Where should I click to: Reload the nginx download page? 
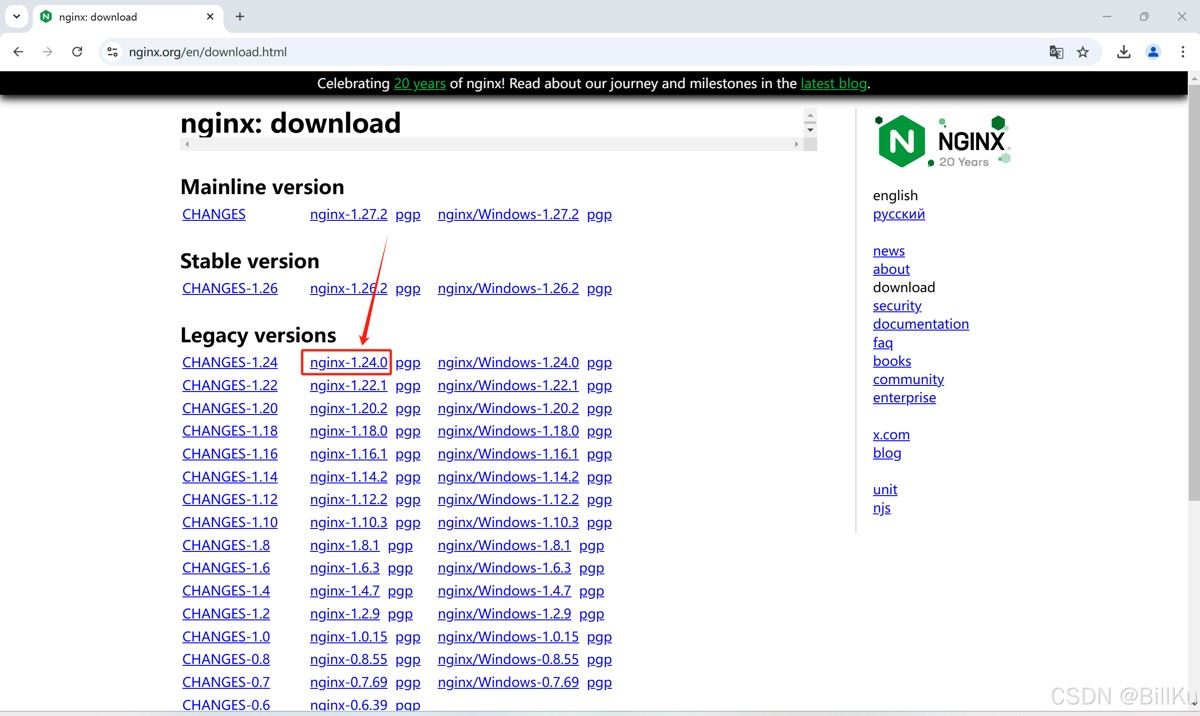coord(77,52)
